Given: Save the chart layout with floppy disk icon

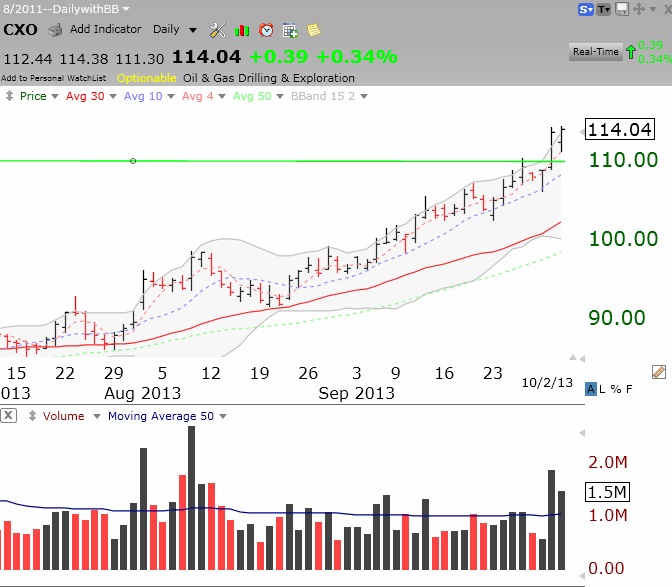Looking at the screenshot, I should coord(622,9).
